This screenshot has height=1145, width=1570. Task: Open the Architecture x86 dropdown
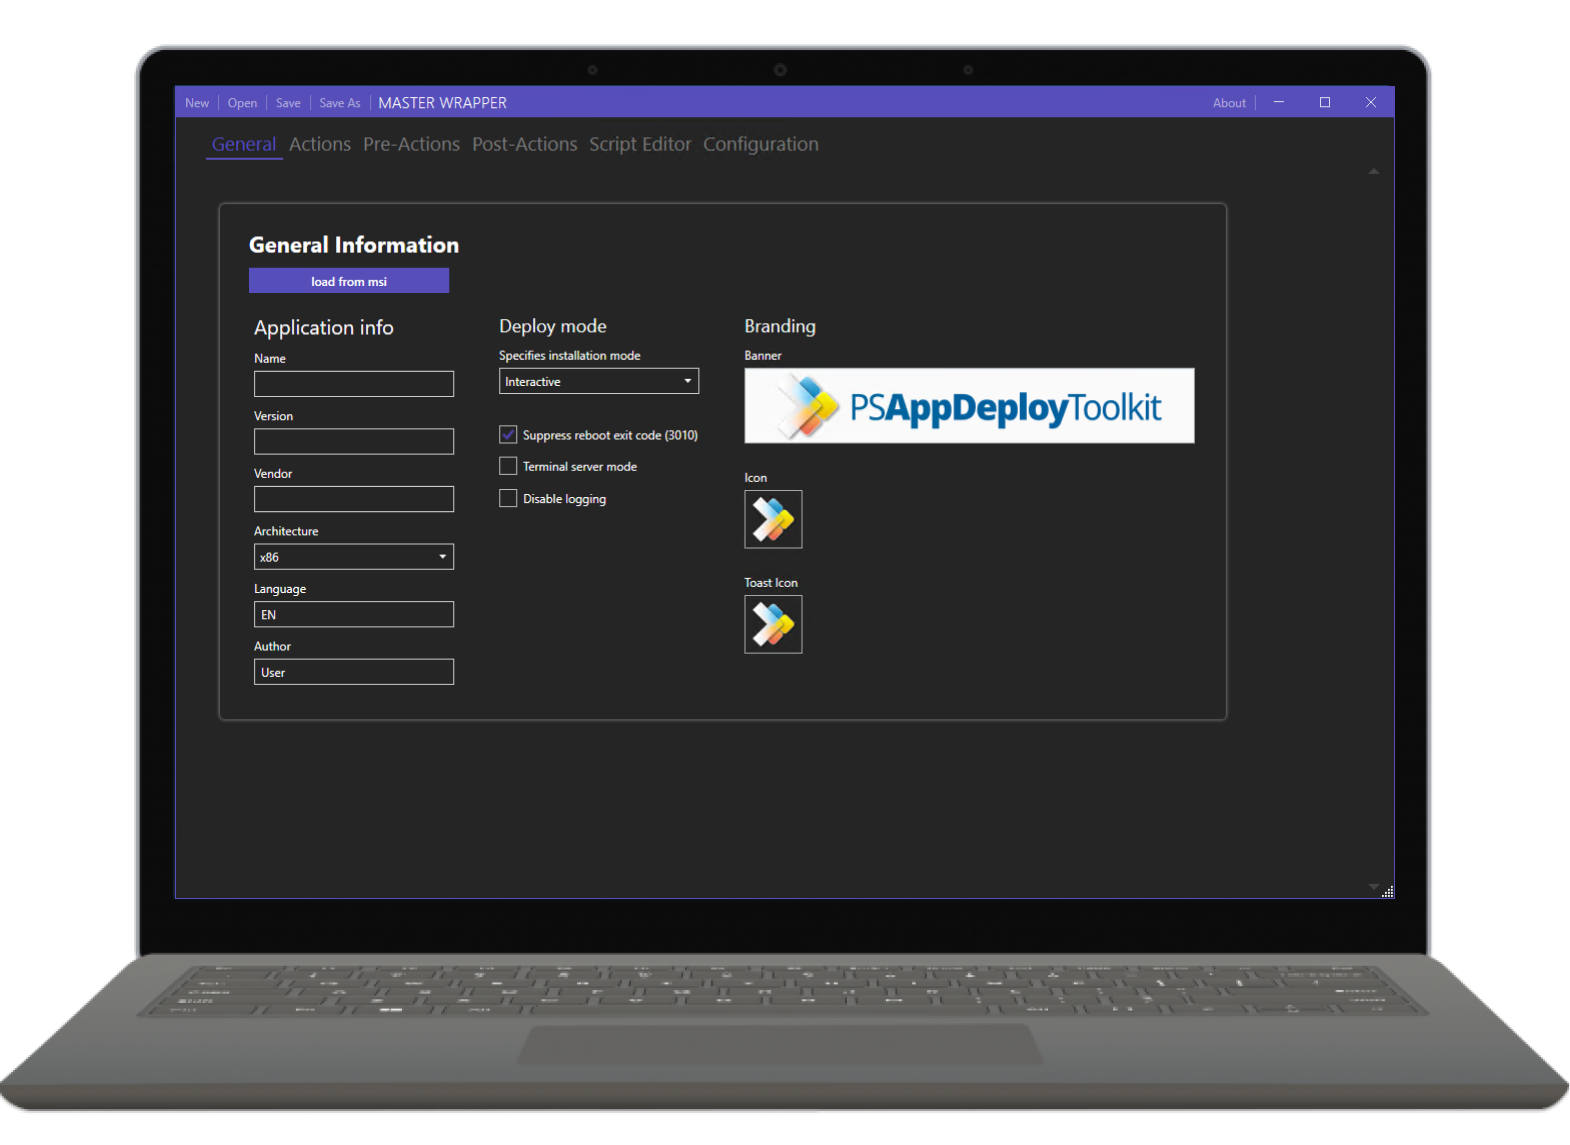pos(353,557)
